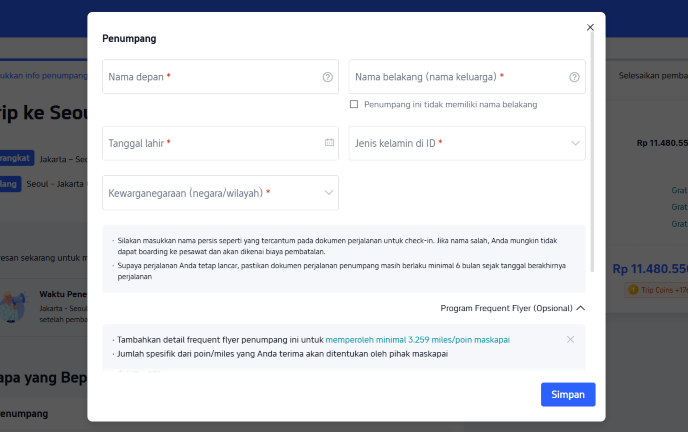This screenshot has height=432, width=688.
Task: Focus the Tanggal lahir date field
Action: click(x=220, y=143)
